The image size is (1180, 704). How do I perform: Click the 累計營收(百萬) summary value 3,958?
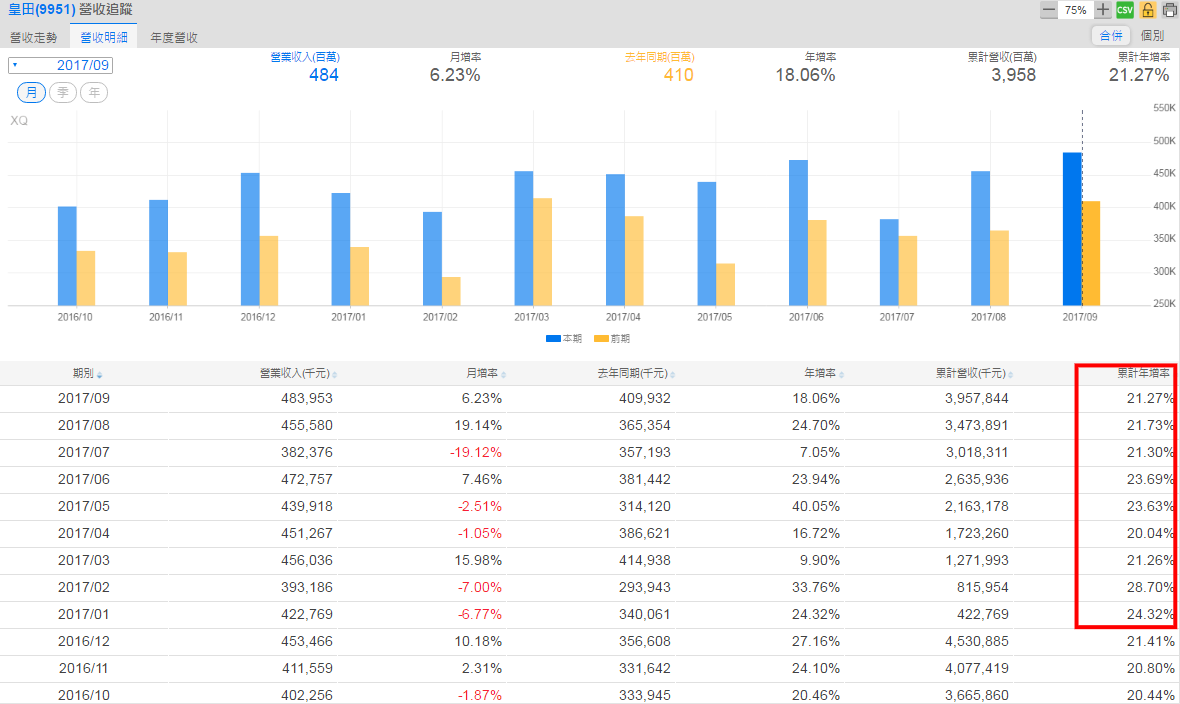[1014, 75]
